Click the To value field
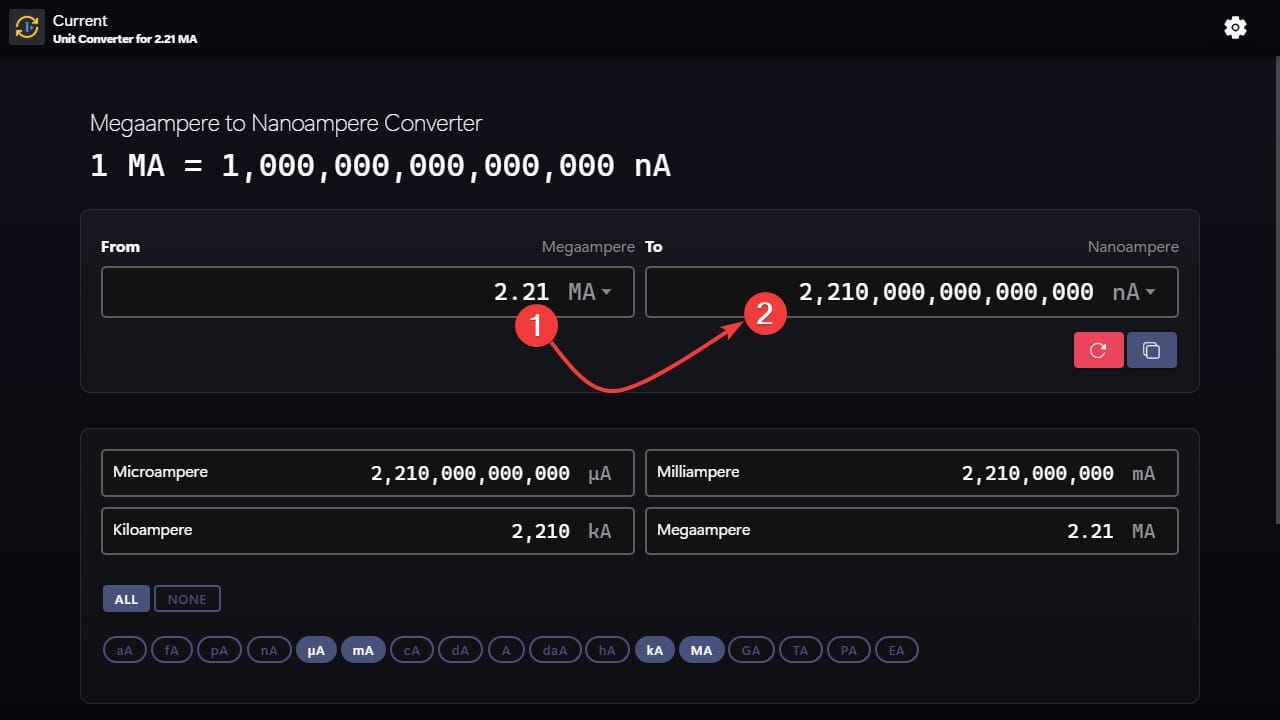This screenshot has width=1280, height=720. pyautogui.click(x=900, y=291)
